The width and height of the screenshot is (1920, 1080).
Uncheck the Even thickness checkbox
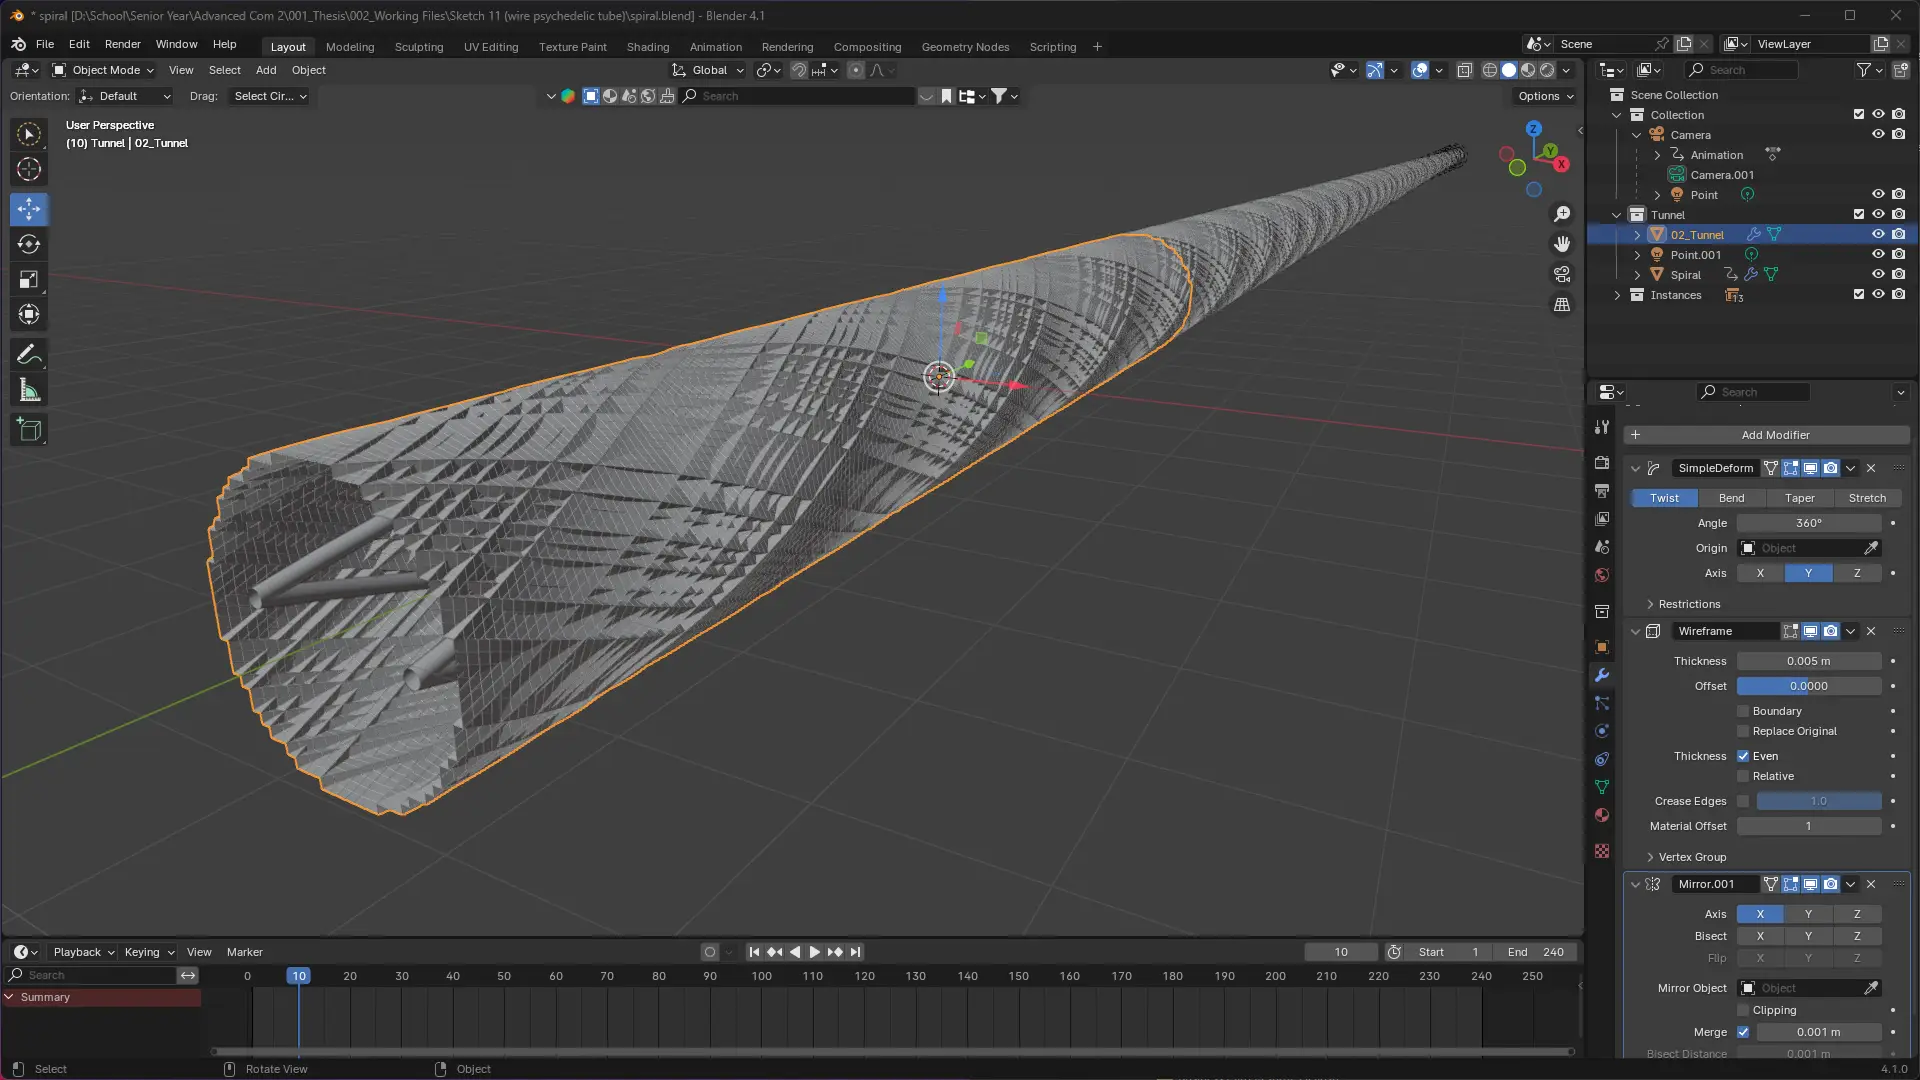1743,756
